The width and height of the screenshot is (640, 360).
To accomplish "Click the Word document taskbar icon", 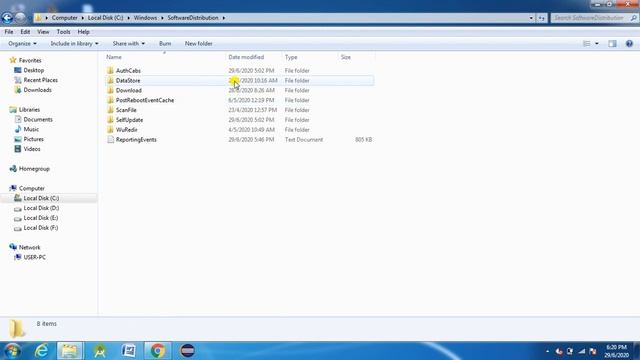I will [x=129, y=351].
